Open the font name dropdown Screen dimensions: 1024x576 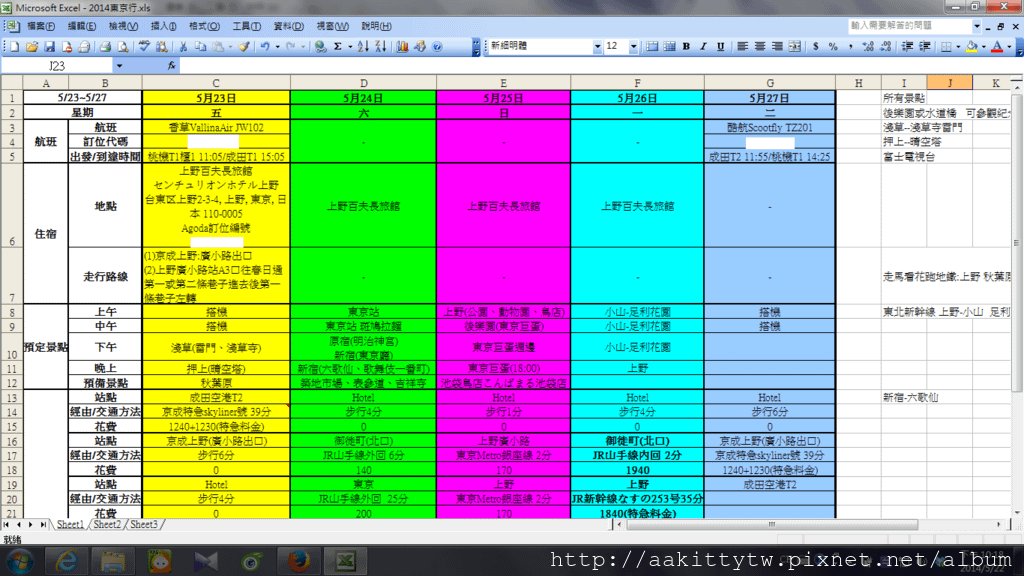click(597, 46)
